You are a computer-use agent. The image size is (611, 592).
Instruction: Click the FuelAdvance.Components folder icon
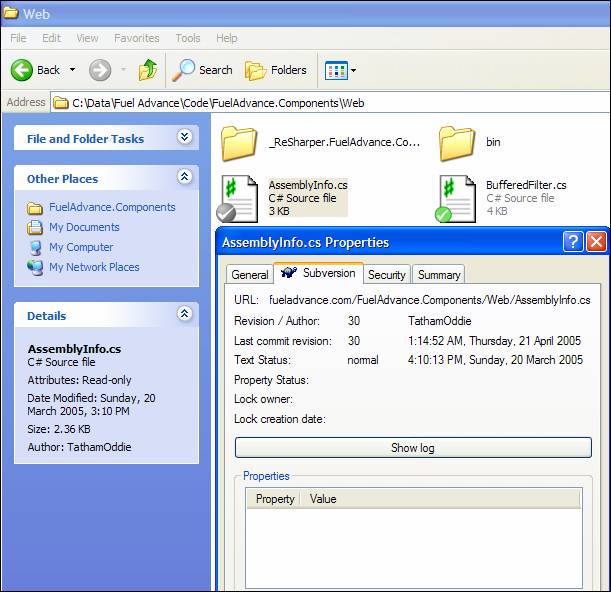click(35, 208)
